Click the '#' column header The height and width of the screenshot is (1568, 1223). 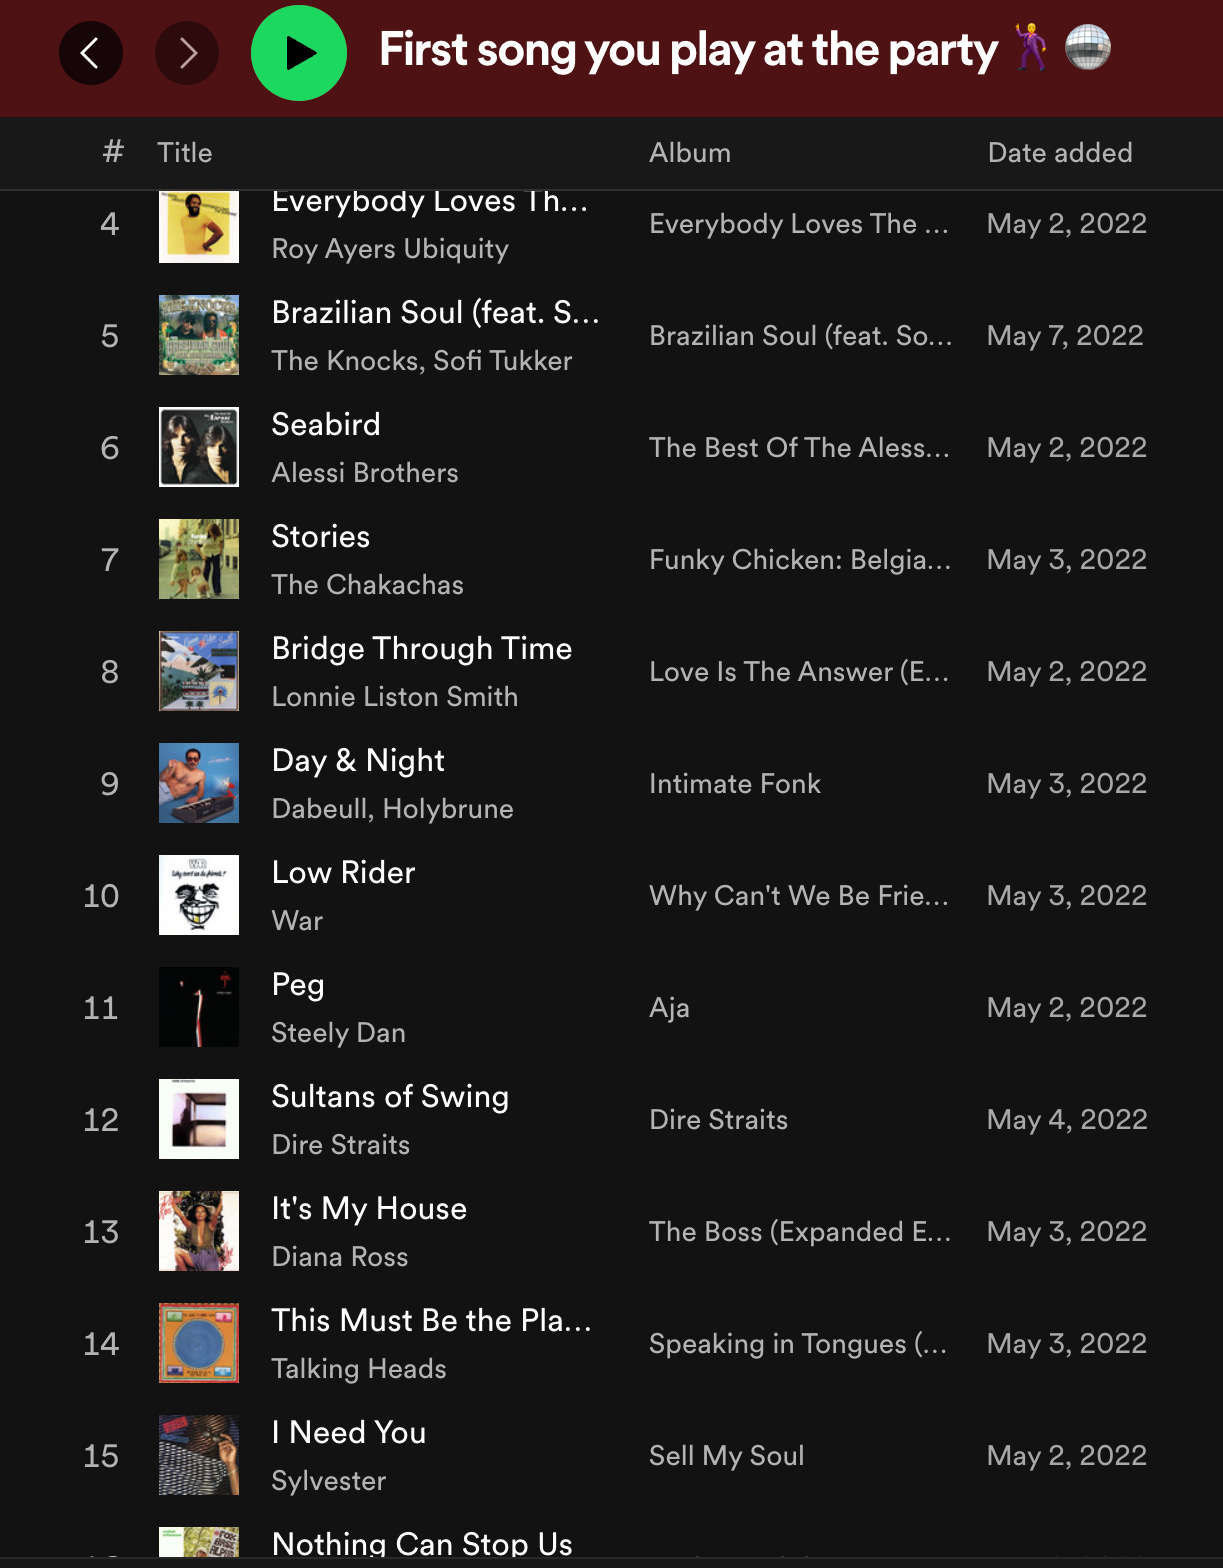112,152
